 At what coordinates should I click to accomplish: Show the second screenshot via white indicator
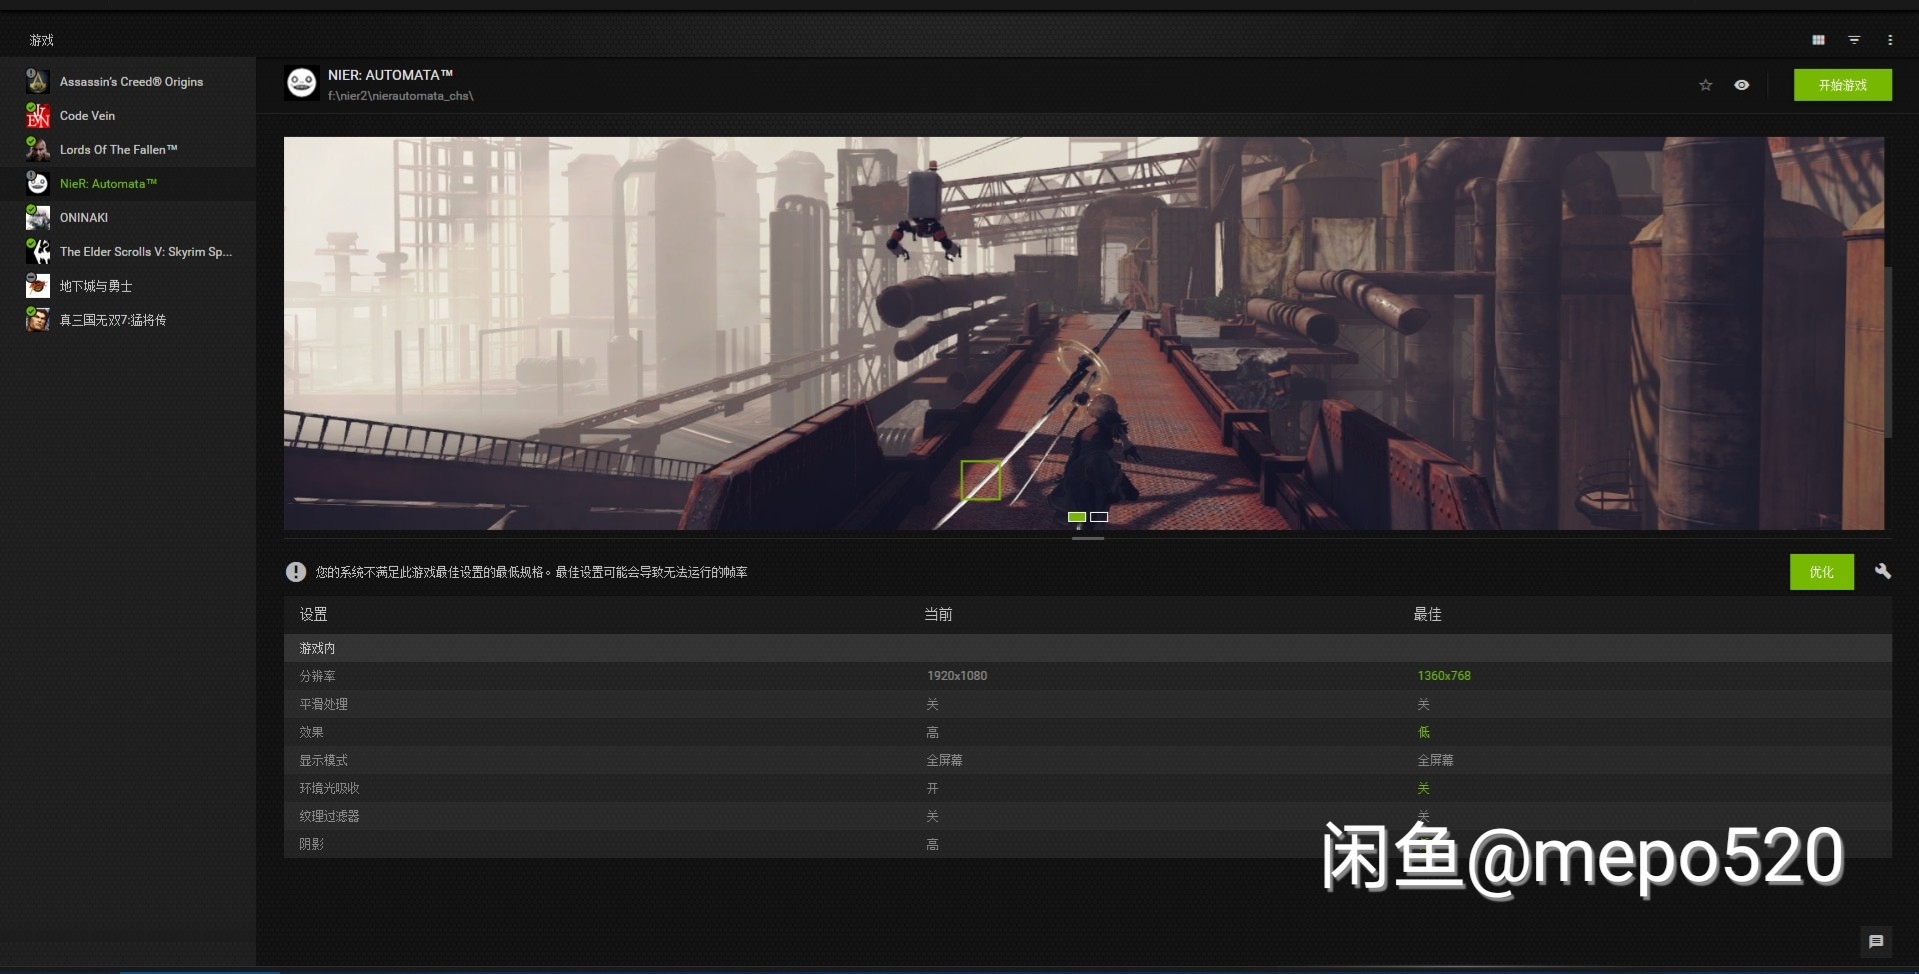1099,517
